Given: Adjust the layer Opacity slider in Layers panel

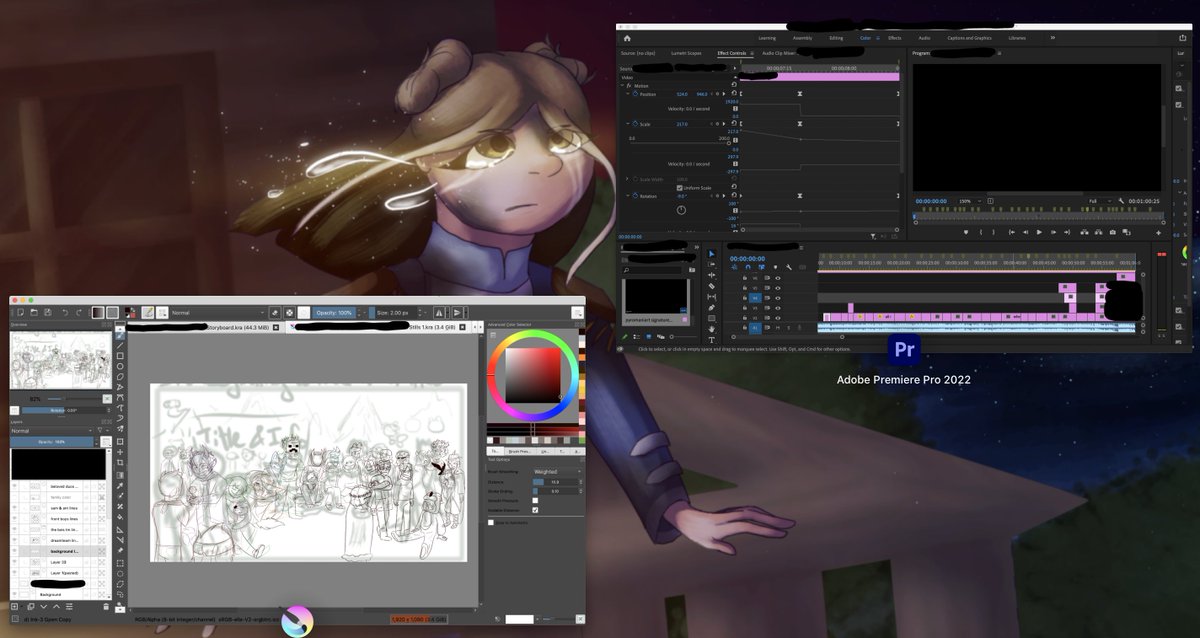Looking at the screenshot, I should 52,442.
